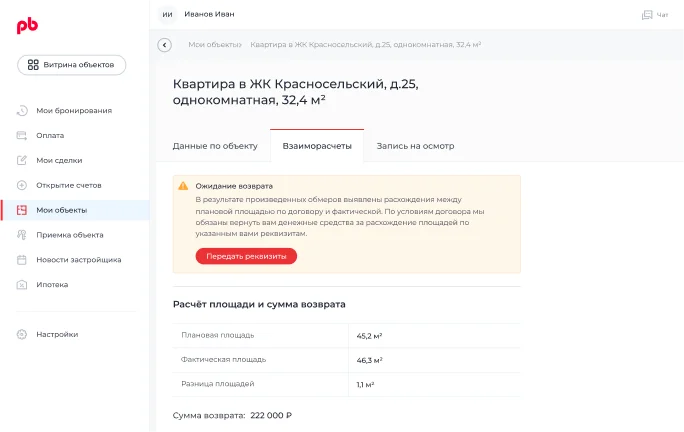Viewport: 684px width, 432px height.
Task: Go back using the round arrow button
Action: [x=165, y=45]
